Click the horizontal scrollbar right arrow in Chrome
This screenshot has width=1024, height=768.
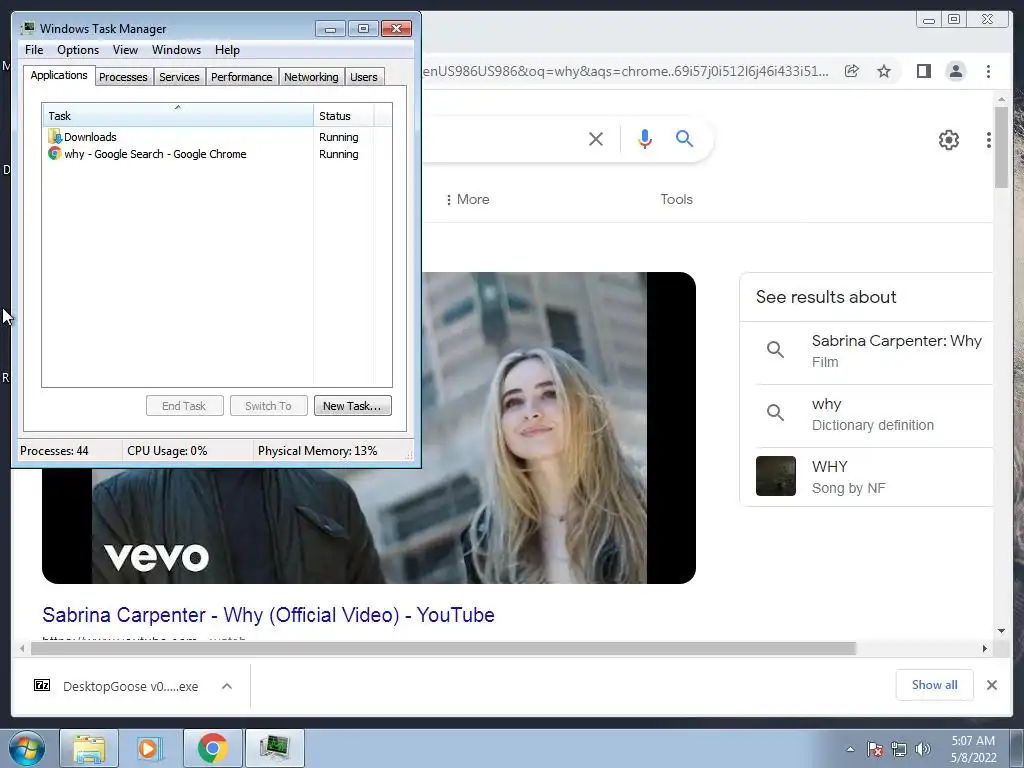point(985,648)
